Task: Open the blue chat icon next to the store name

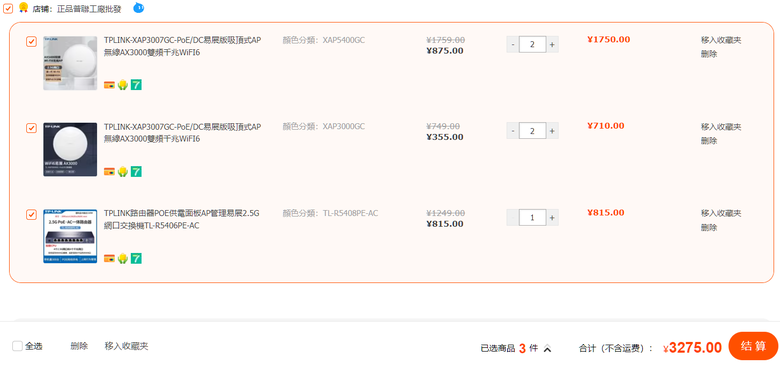Action: click(139, 7)
